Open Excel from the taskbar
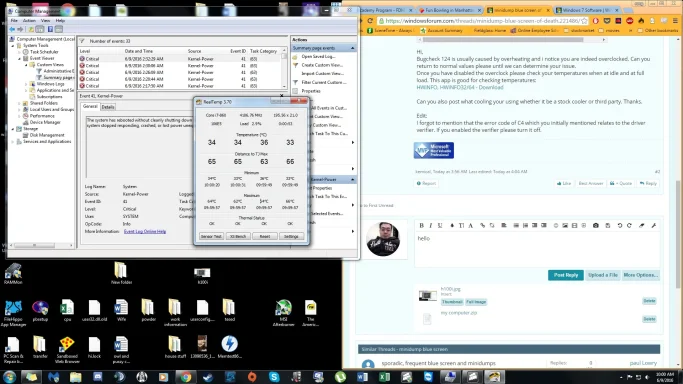The image size is (683, 384). 384,377
